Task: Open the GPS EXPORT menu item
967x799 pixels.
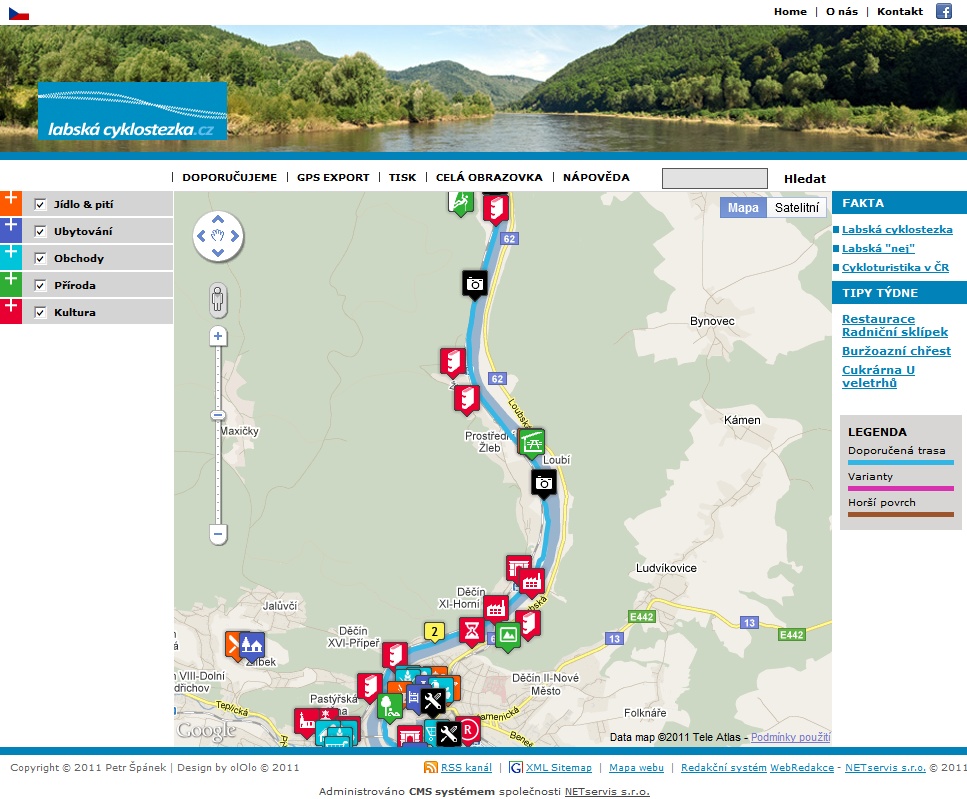Action: click(x=333, y=177)
